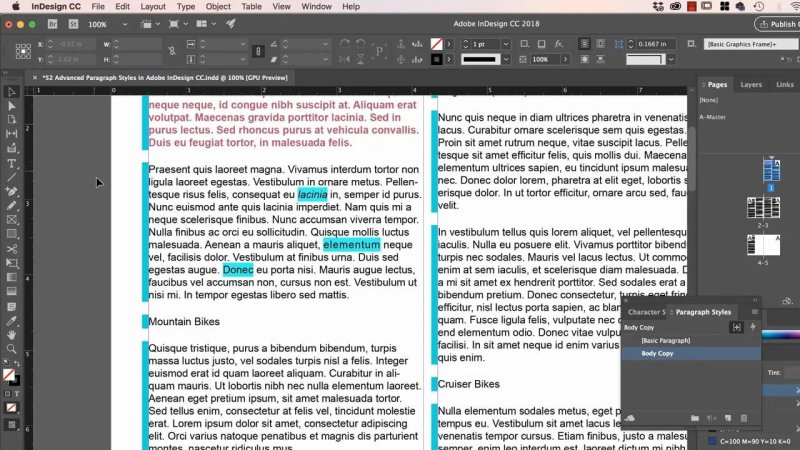This screenshot has width=800, height=450.
Task: Open the corner options shape dropdown
Action: (671, 59)
